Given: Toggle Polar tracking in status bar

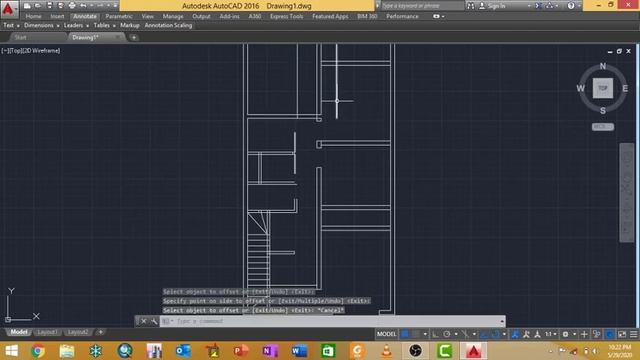Looking at the screenshot, I should [447, 334].
